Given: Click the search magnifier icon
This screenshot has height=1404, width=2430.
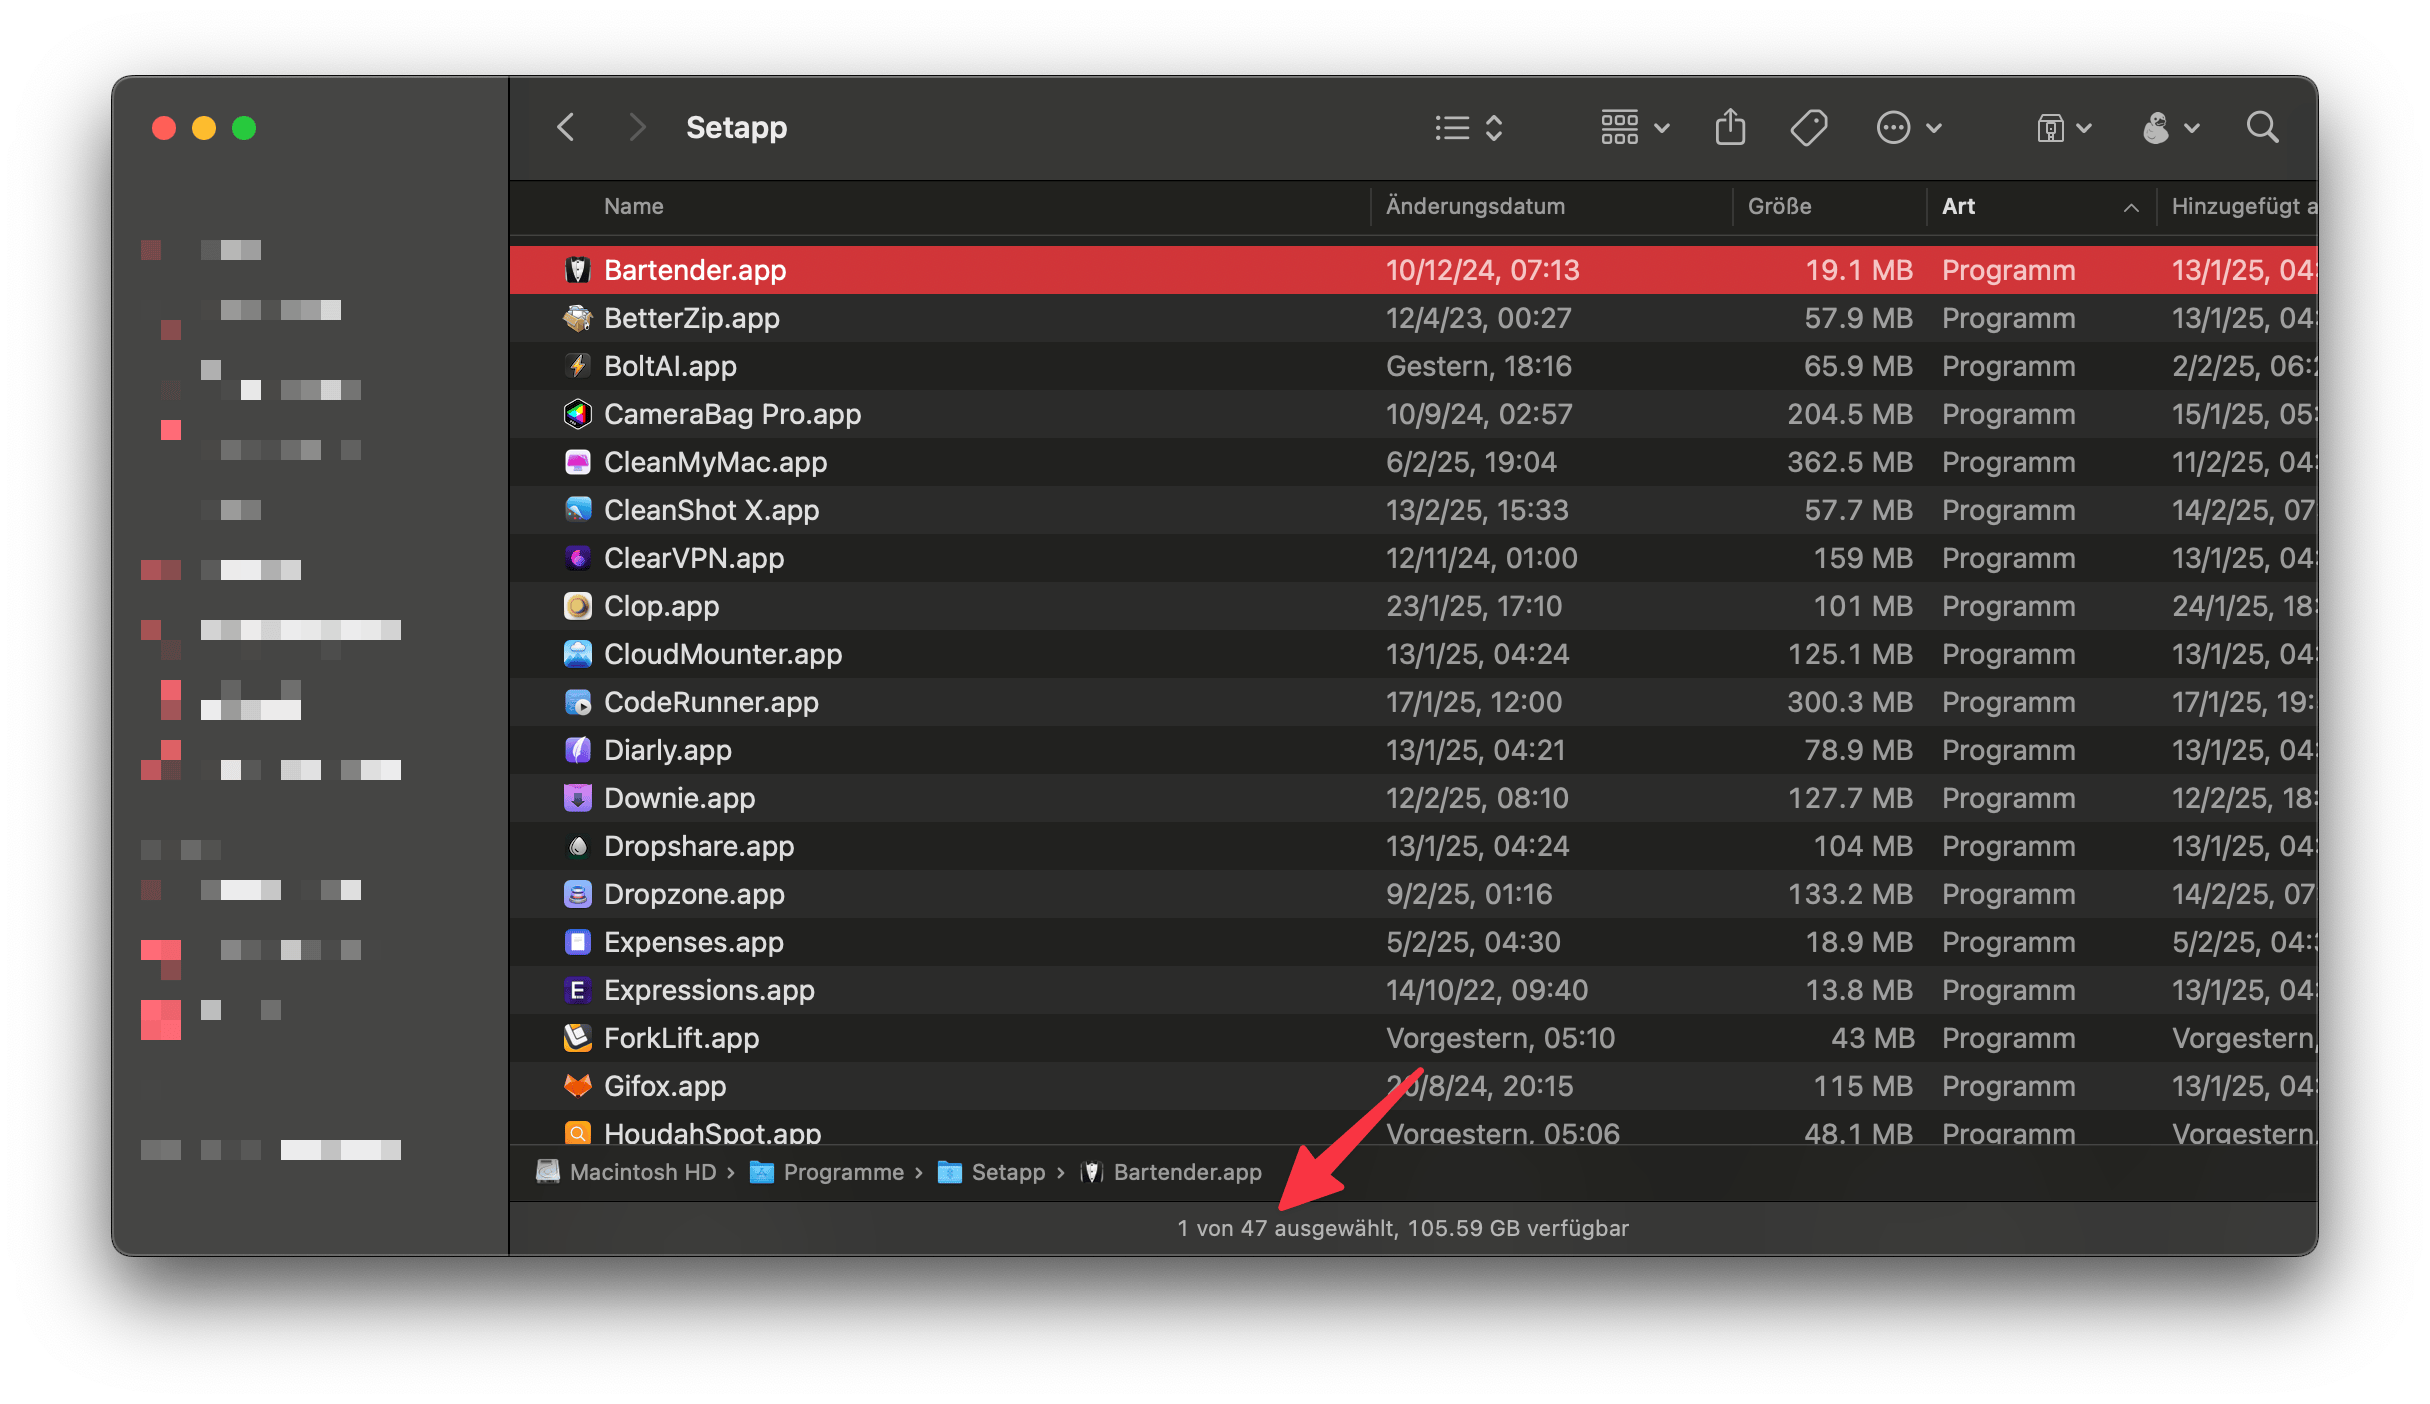Looking at the screenshot, I should click(x=2262, y=128).
